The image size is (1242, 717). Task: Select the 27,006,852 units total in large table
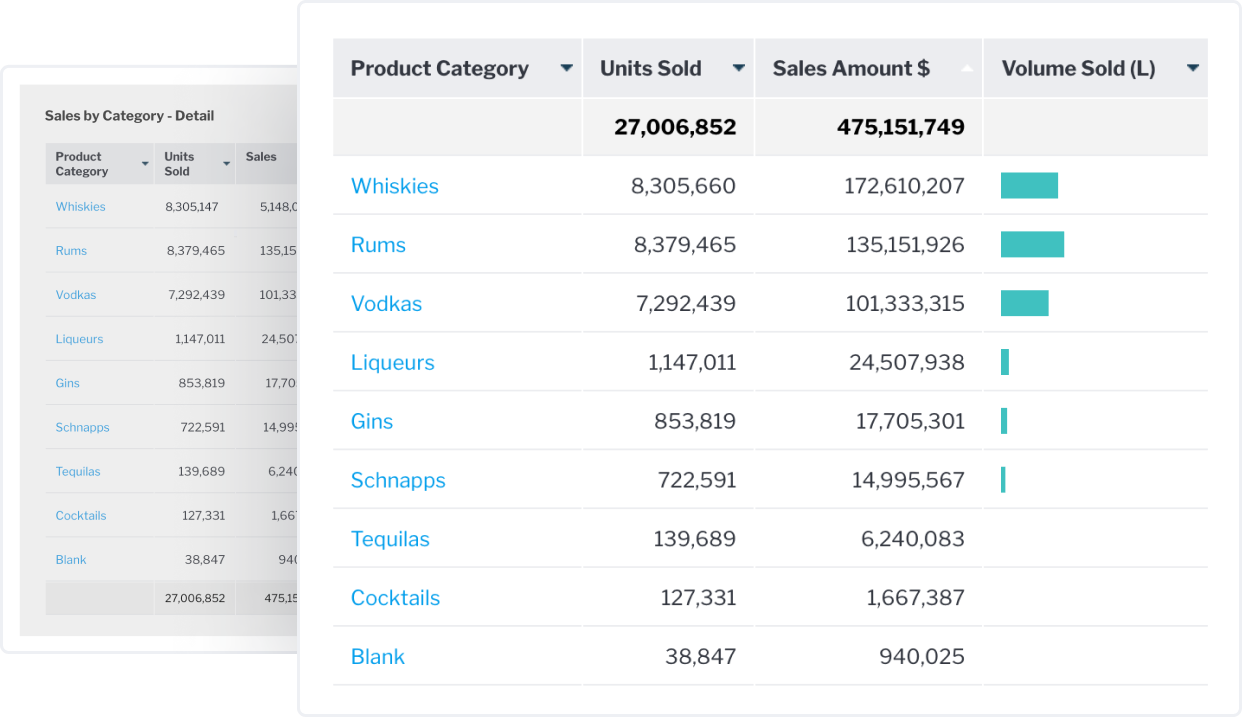coord(675,127)
